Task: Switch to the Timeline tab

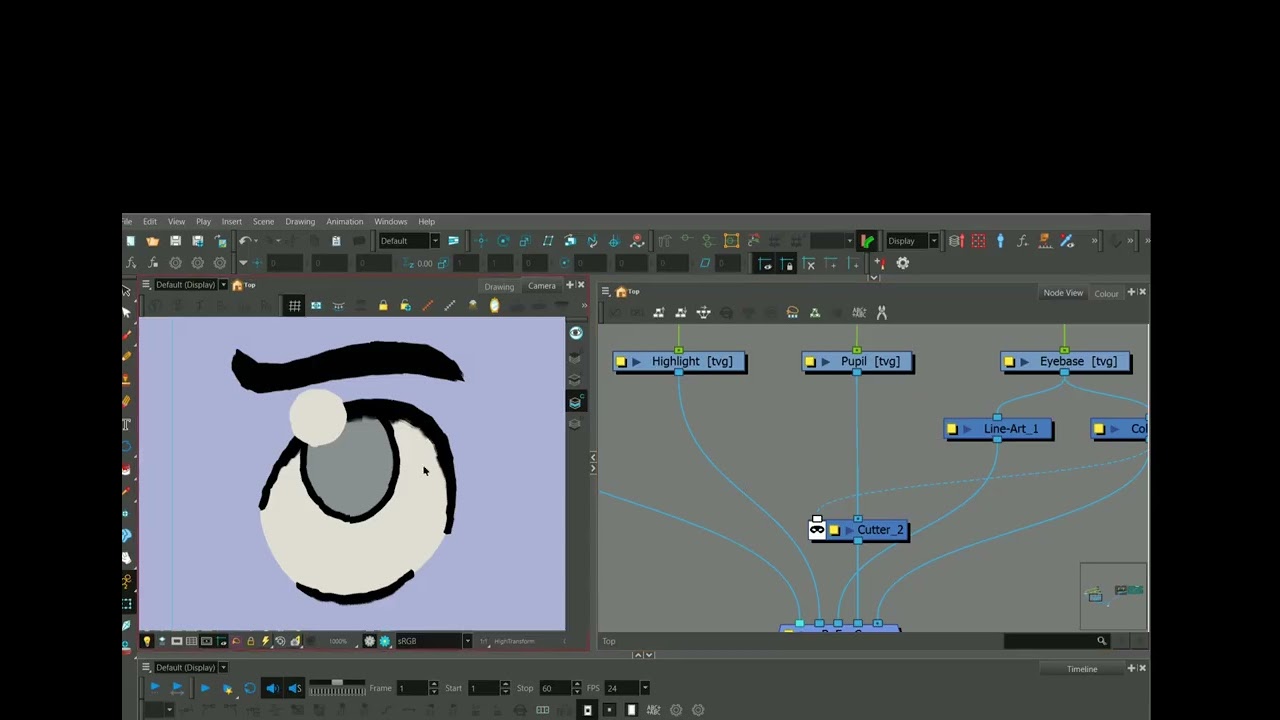Action: click(1082, 669)
